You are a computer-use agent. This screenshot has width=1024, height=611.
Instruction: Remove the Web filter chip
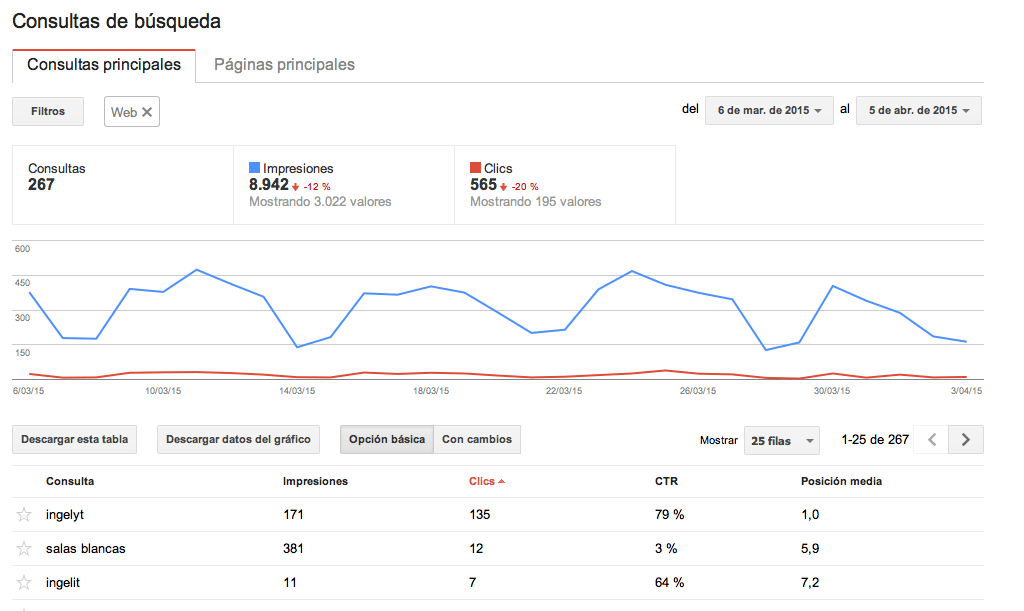tap(147, 112)
